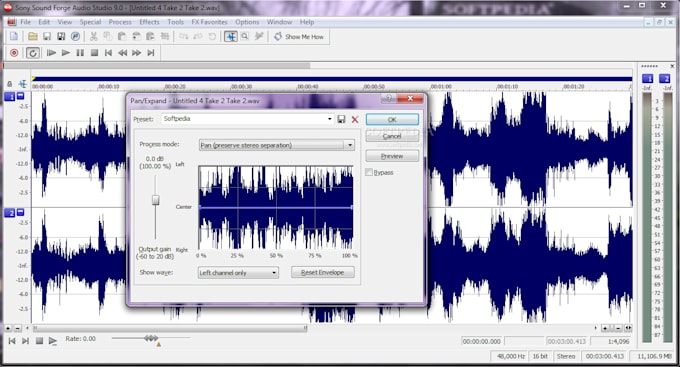Click the Show Me How button

click(x=299, y=37)
